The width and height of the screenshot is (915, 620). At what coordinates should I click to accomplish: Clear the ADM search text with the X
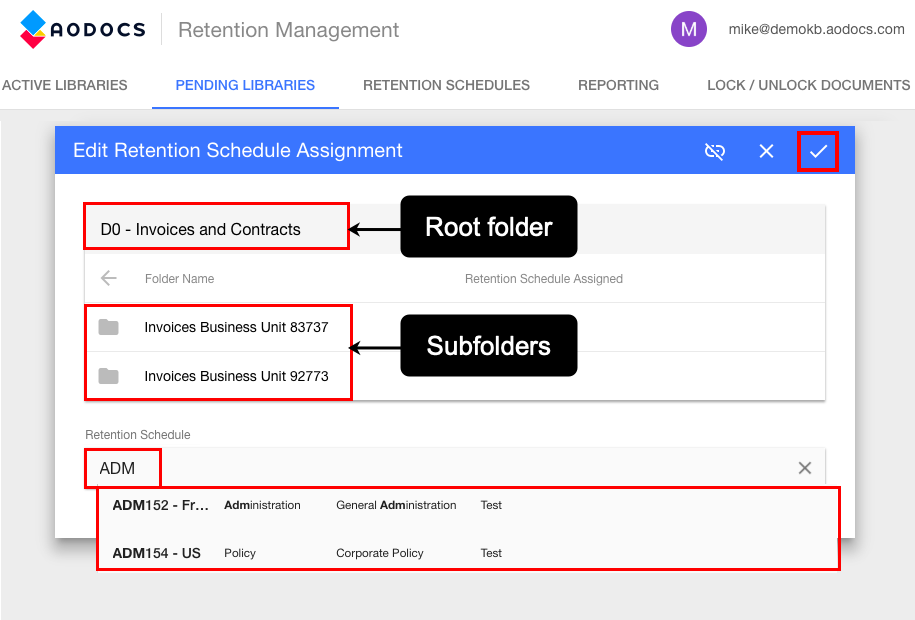tap(804, 467)
